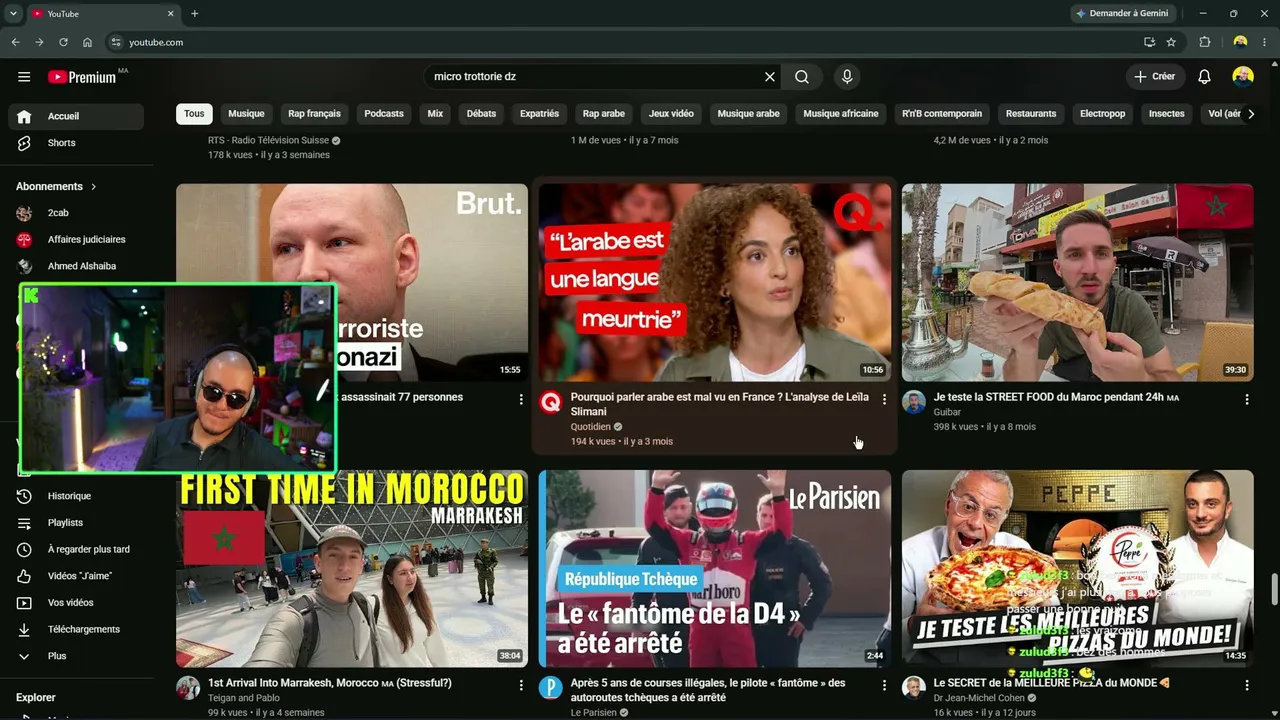Clear the search box with the X

pos(770,77)
